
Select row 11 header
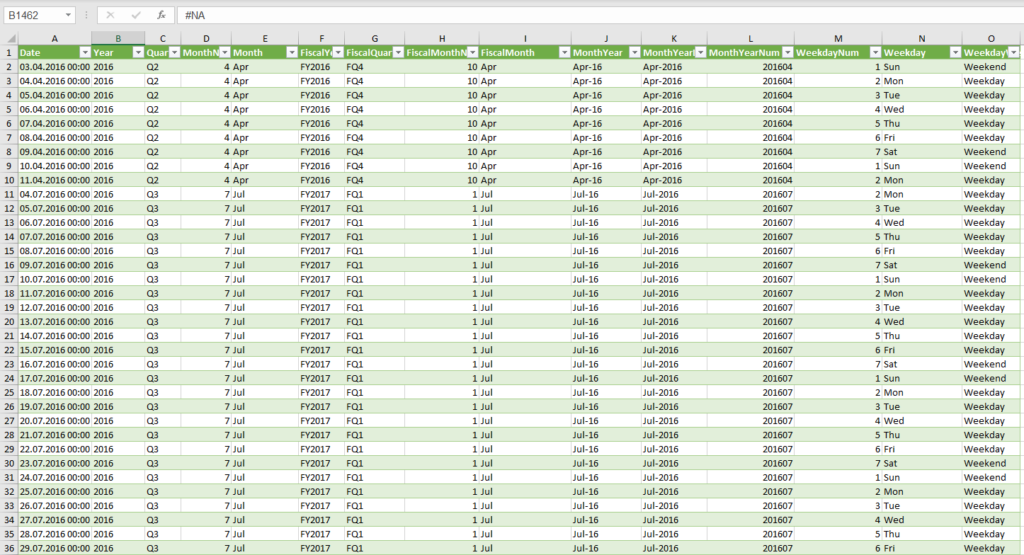click(x=8, y=194)
